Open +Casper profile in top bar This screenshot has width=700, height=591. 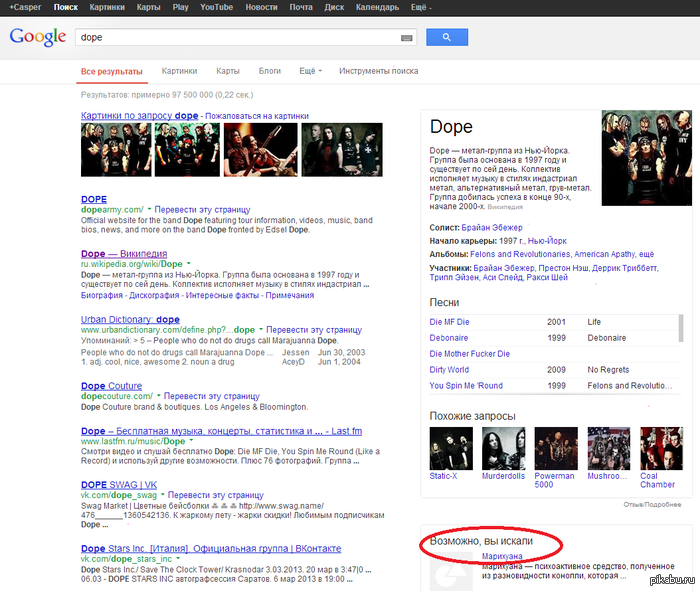pos(25,8)
